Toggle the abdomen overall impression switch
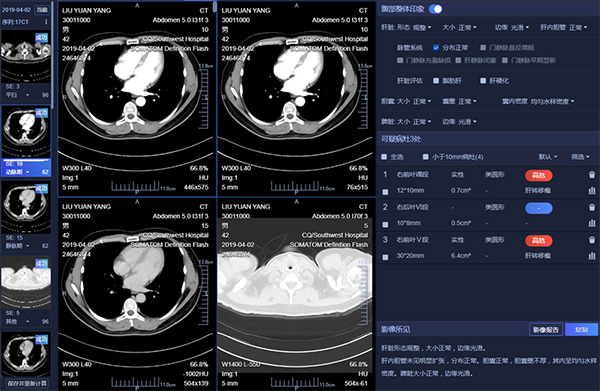 coord(435,9)
